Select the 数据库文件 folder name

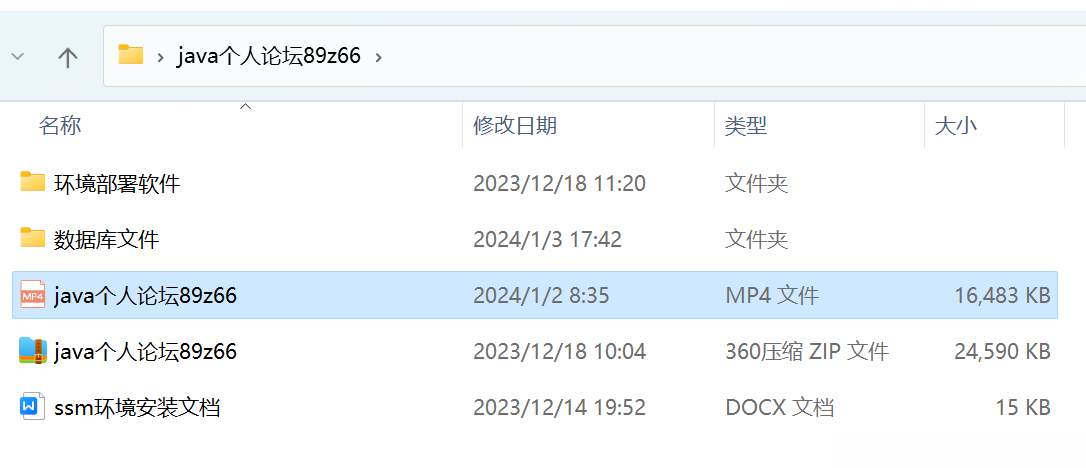(107, 240)
